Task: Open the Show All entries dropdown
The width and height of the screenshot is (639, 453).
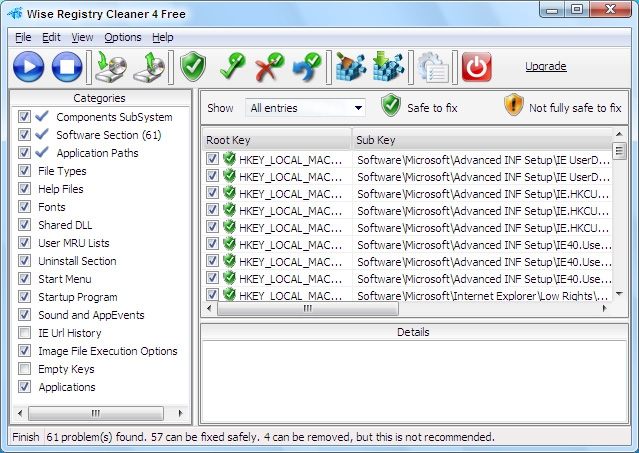Action: [x=305, y=108]
